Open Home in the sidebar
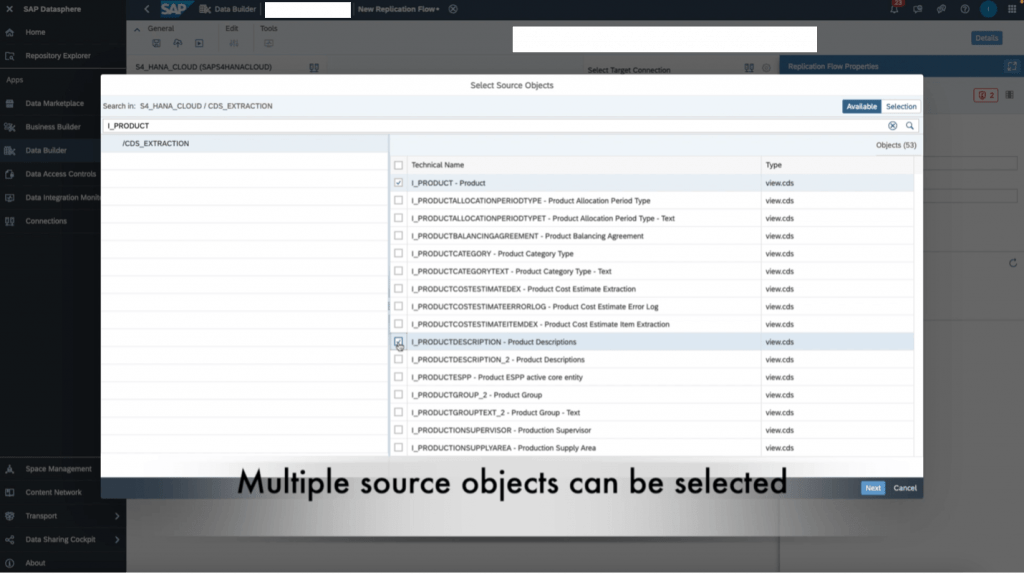The height and width of the screenshot is (575, 1024). coord(35,32)
